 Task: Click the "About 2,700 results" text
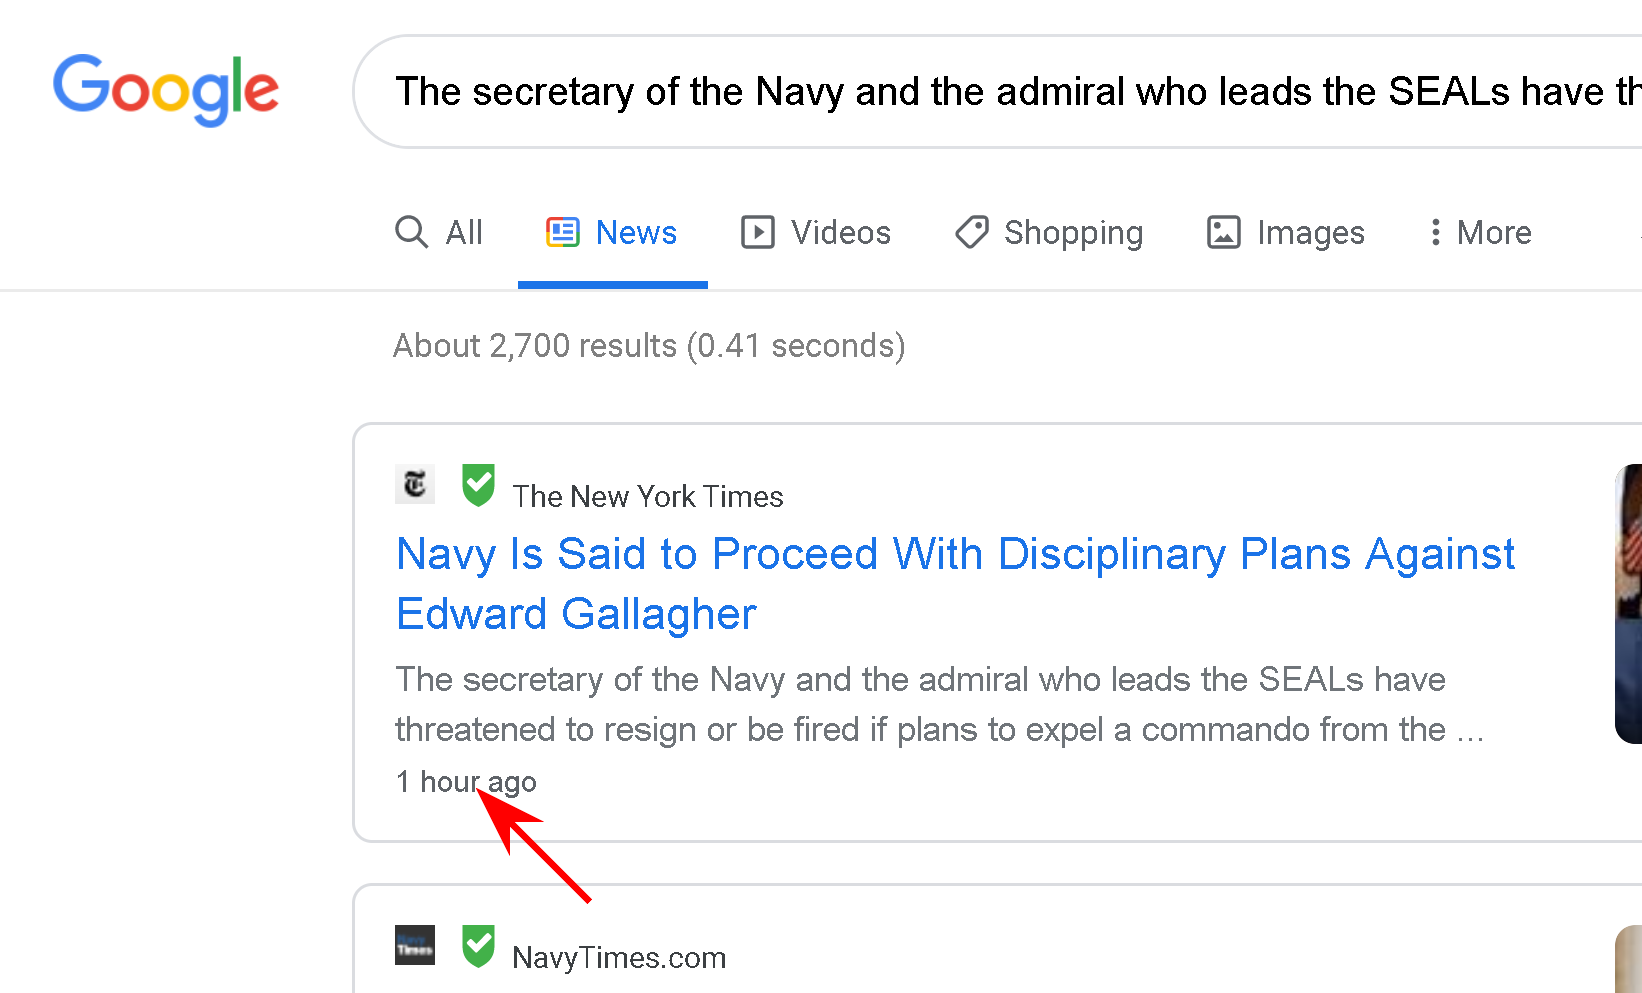649,346
